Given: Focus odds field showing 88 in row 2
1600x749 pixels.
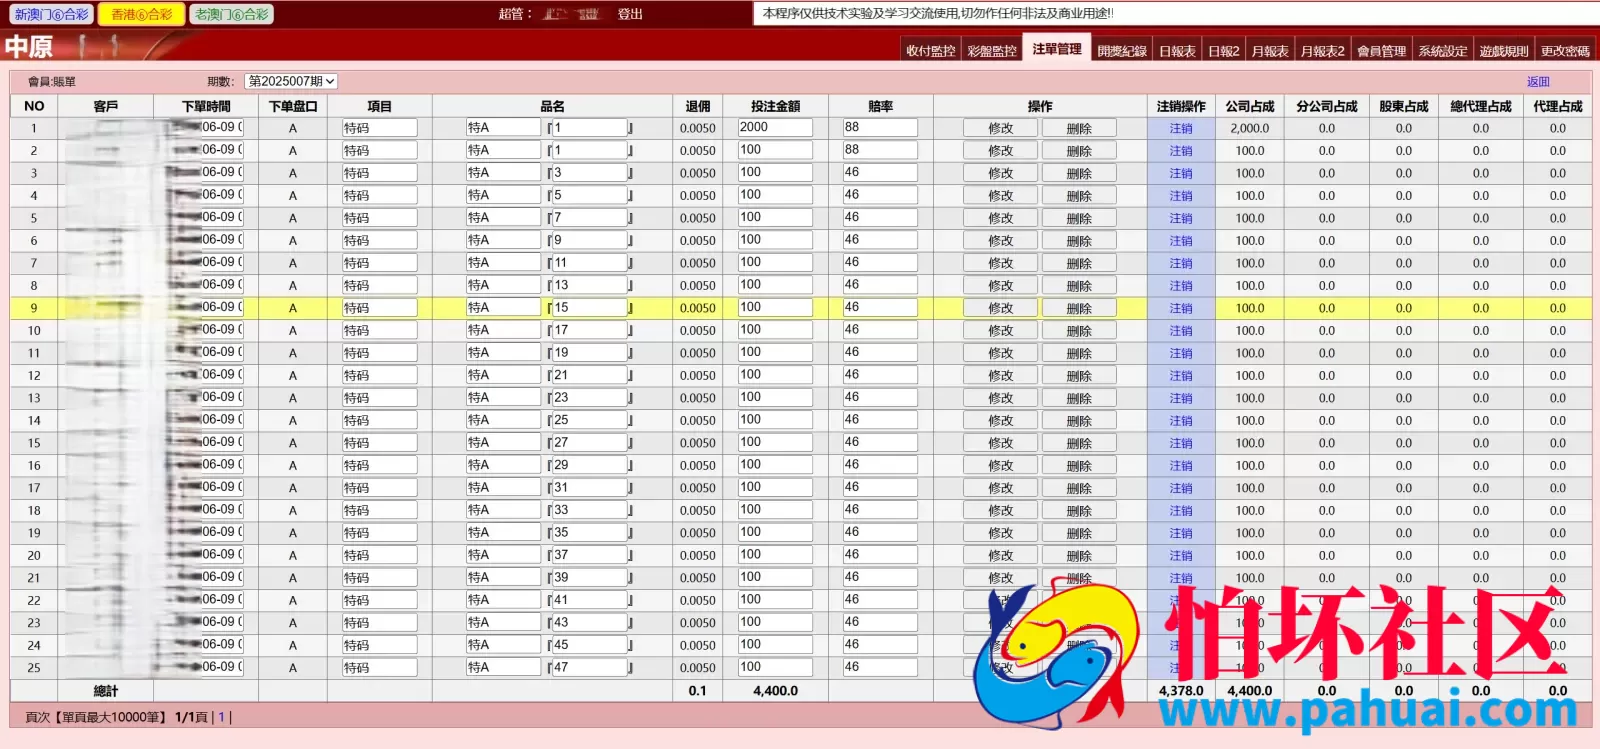Looking at the screenshot, I should coord(880,150).
